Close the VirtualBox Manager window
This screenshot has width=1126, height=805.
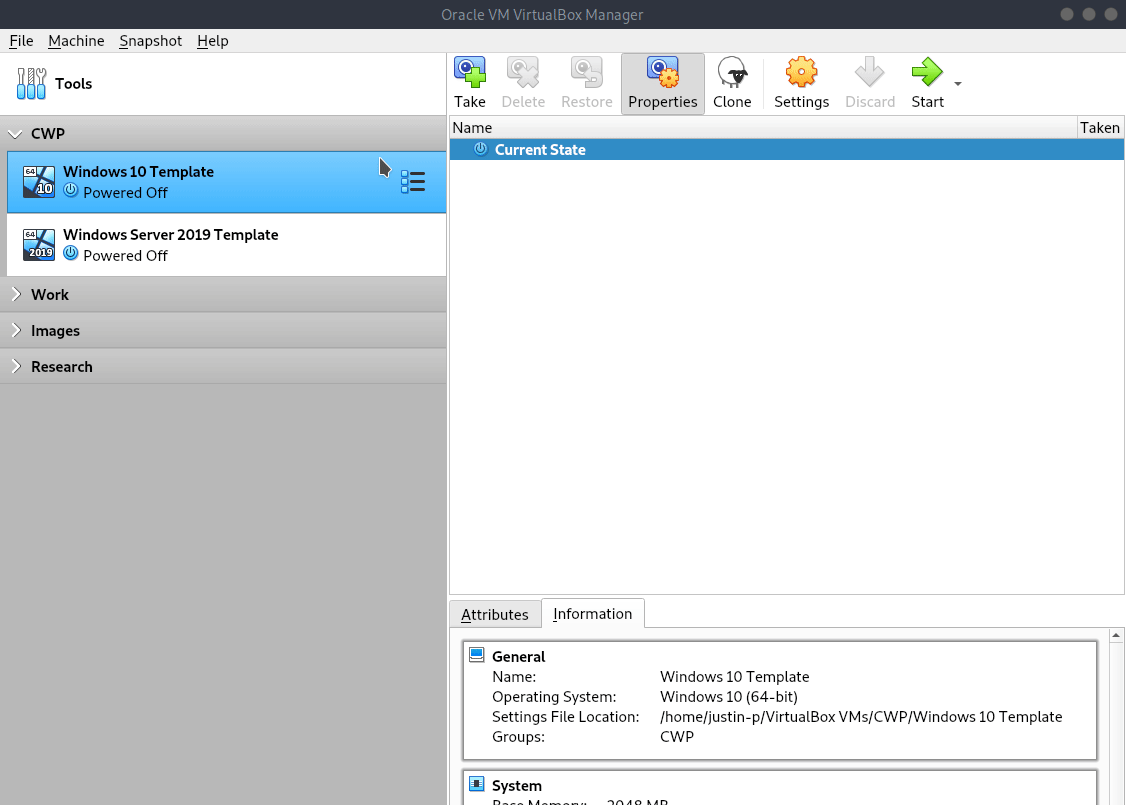point(1110,14)
